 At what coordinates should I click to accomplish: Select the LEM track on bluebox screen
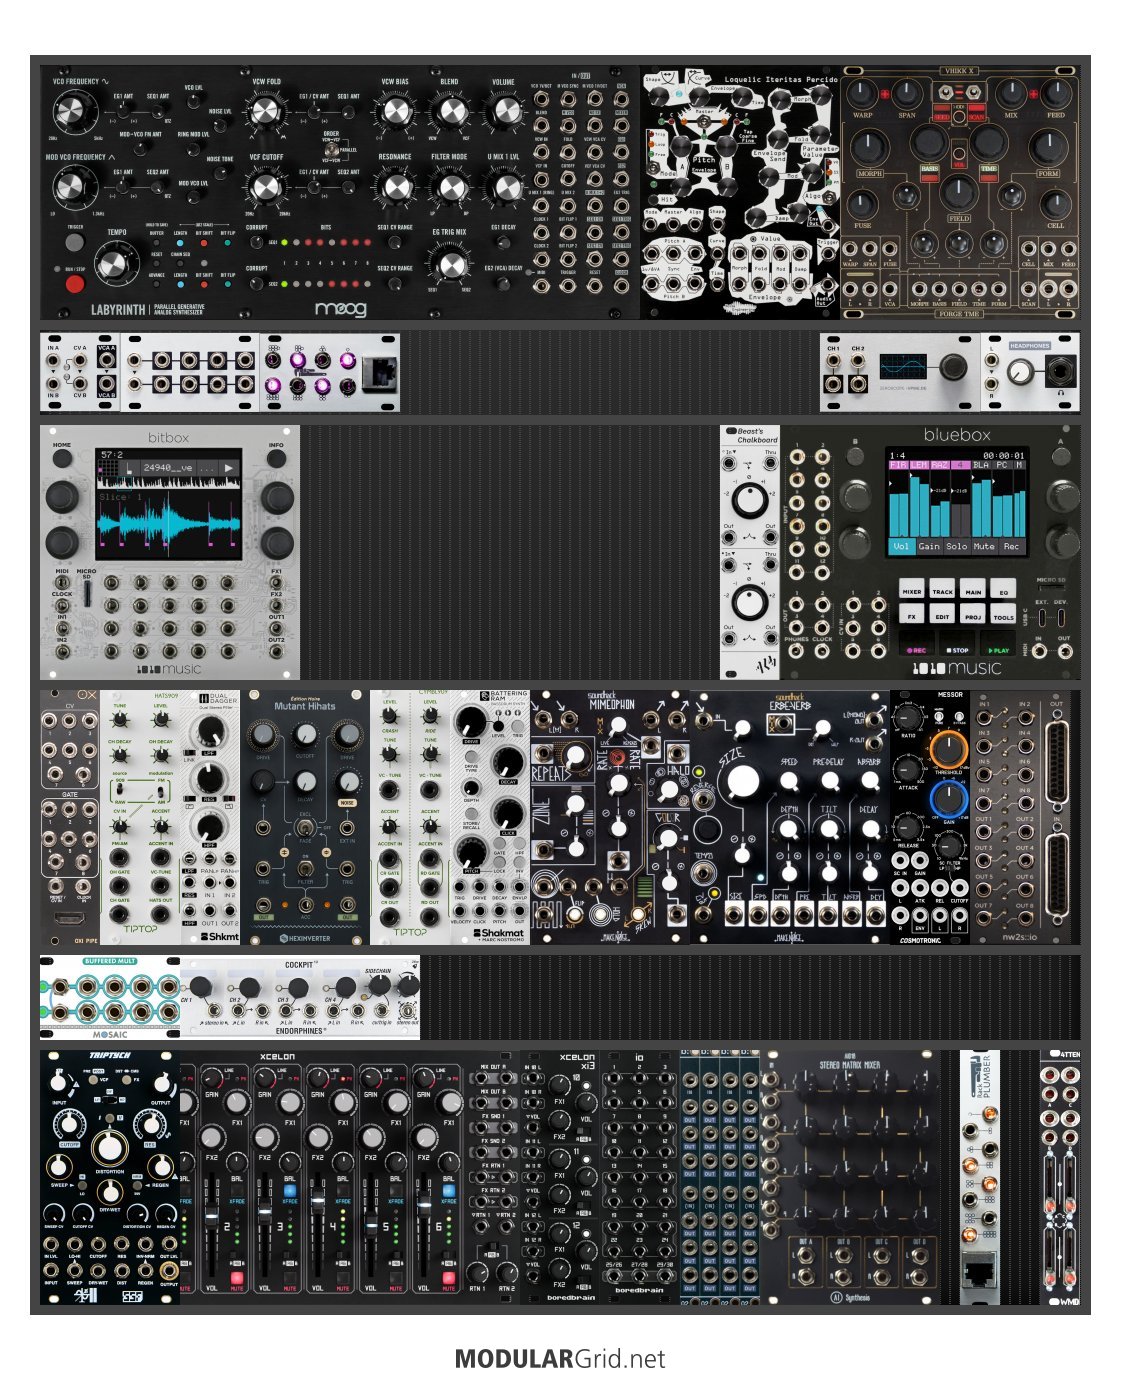[919, 465]
